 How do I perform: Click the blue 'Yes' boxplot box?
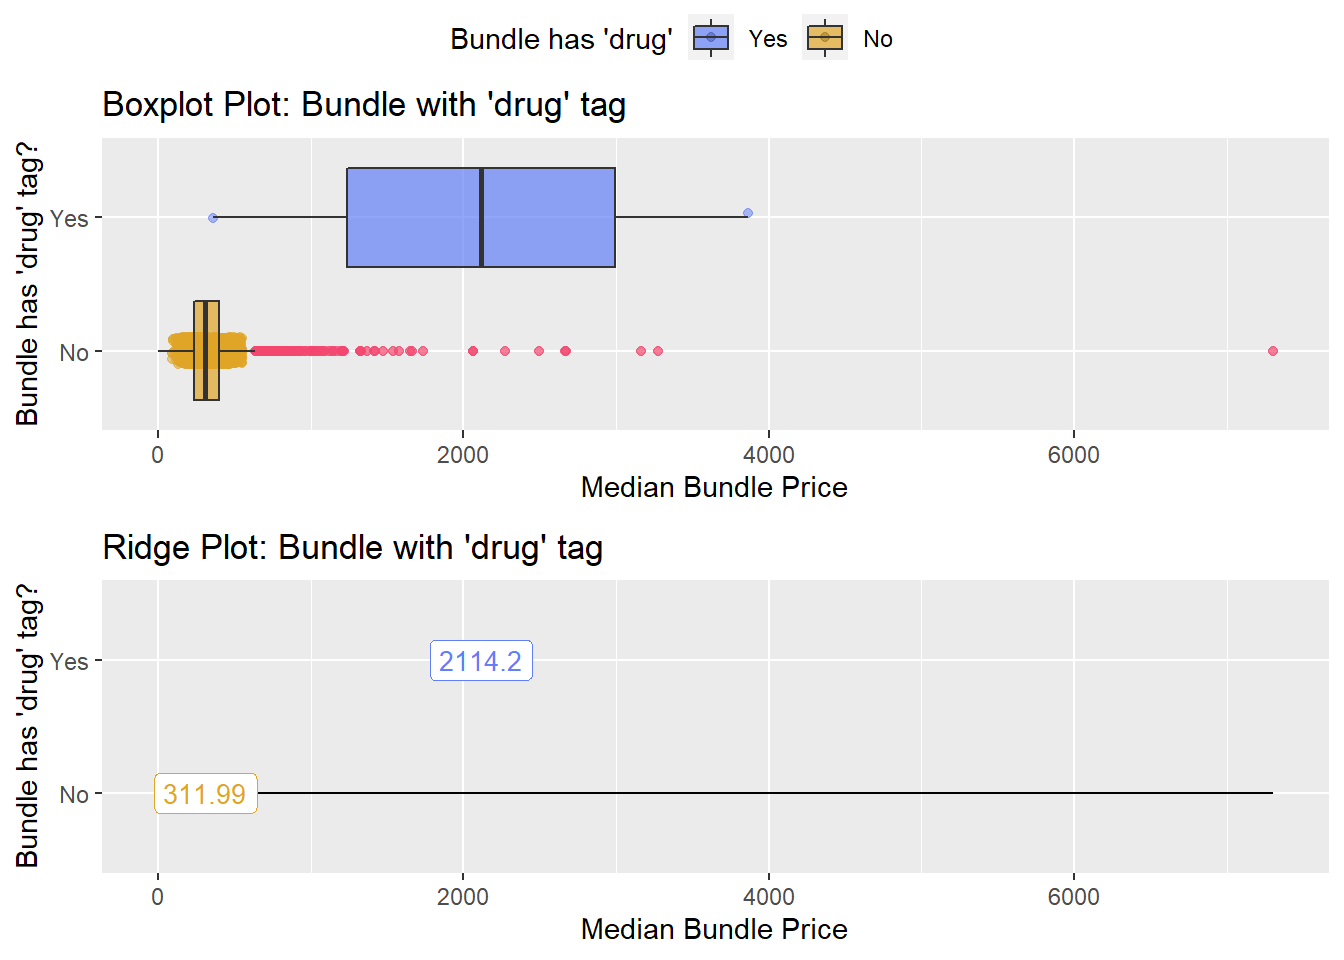[481, 217]
